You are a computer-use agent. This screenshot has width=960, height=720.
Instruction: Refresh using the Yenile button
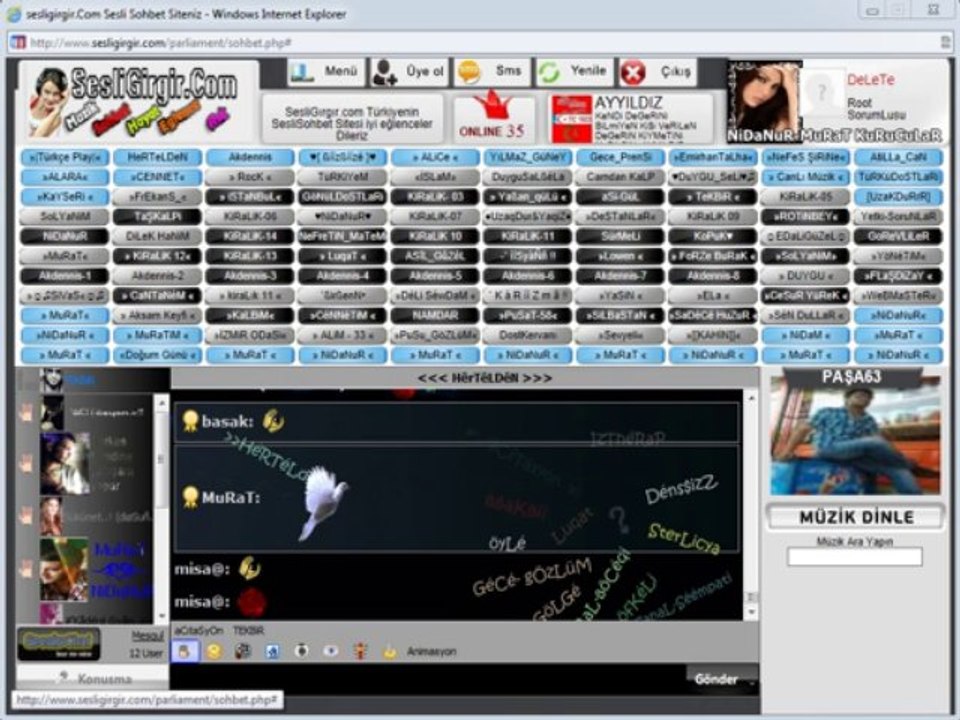point(576,72)
